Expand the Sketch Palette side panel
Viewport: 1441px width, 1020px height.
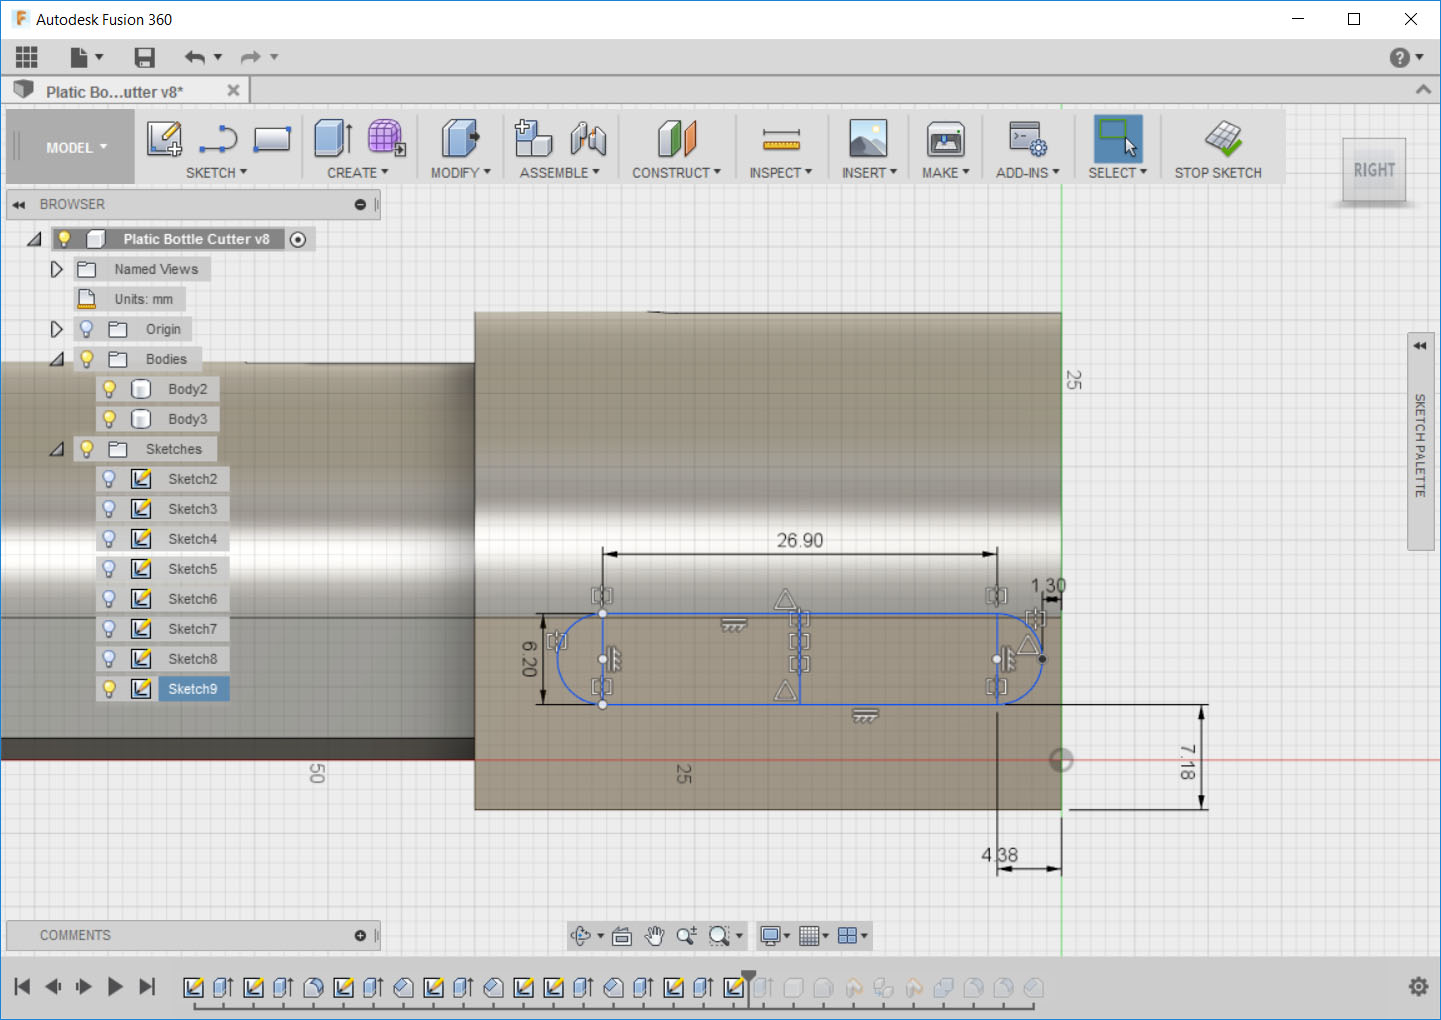click(1419, 345)
